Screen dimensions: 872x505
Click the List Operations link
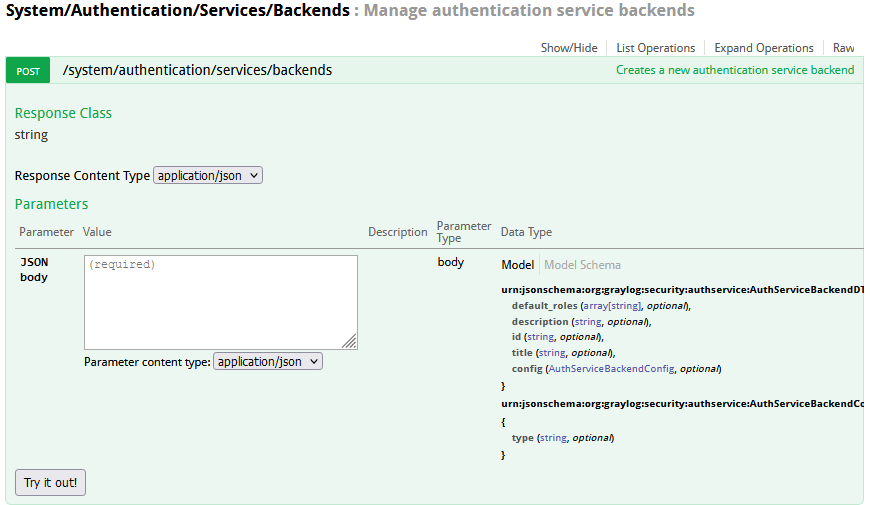(655, 48)
